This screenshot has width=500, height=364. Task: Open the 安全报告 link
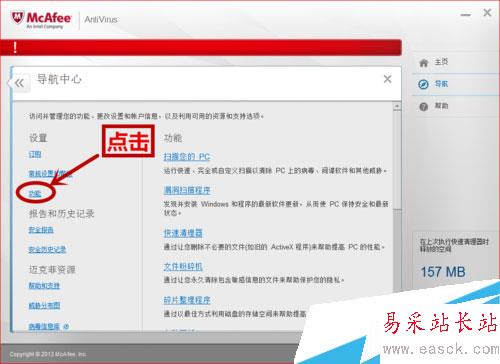(x=41, y=230)
